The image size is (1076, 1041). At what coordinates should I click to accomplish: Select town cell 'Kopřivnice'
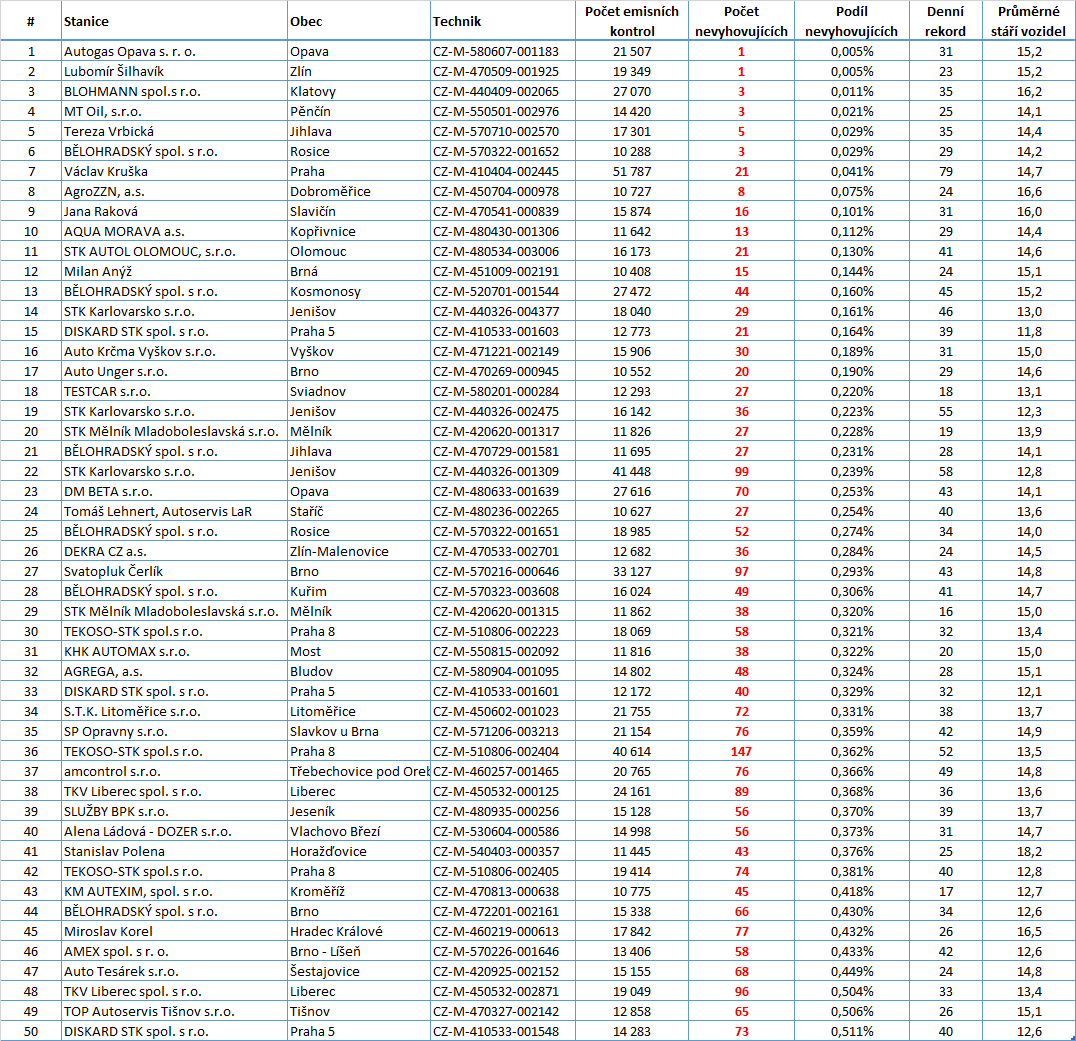coord(359,231)
